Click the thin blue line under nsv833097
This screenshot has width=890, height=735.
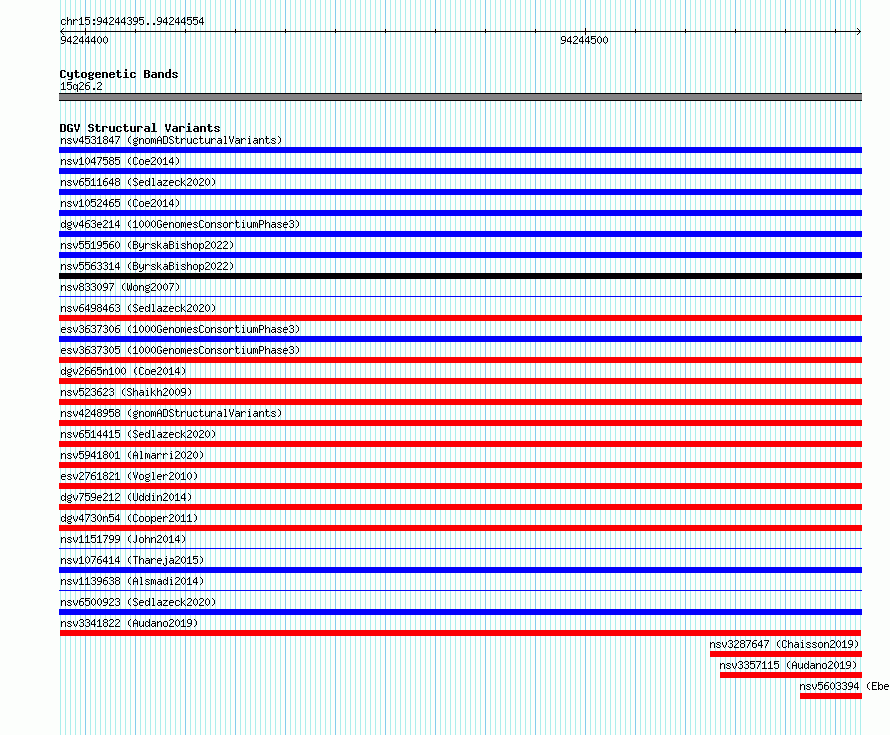pos(460,296)
